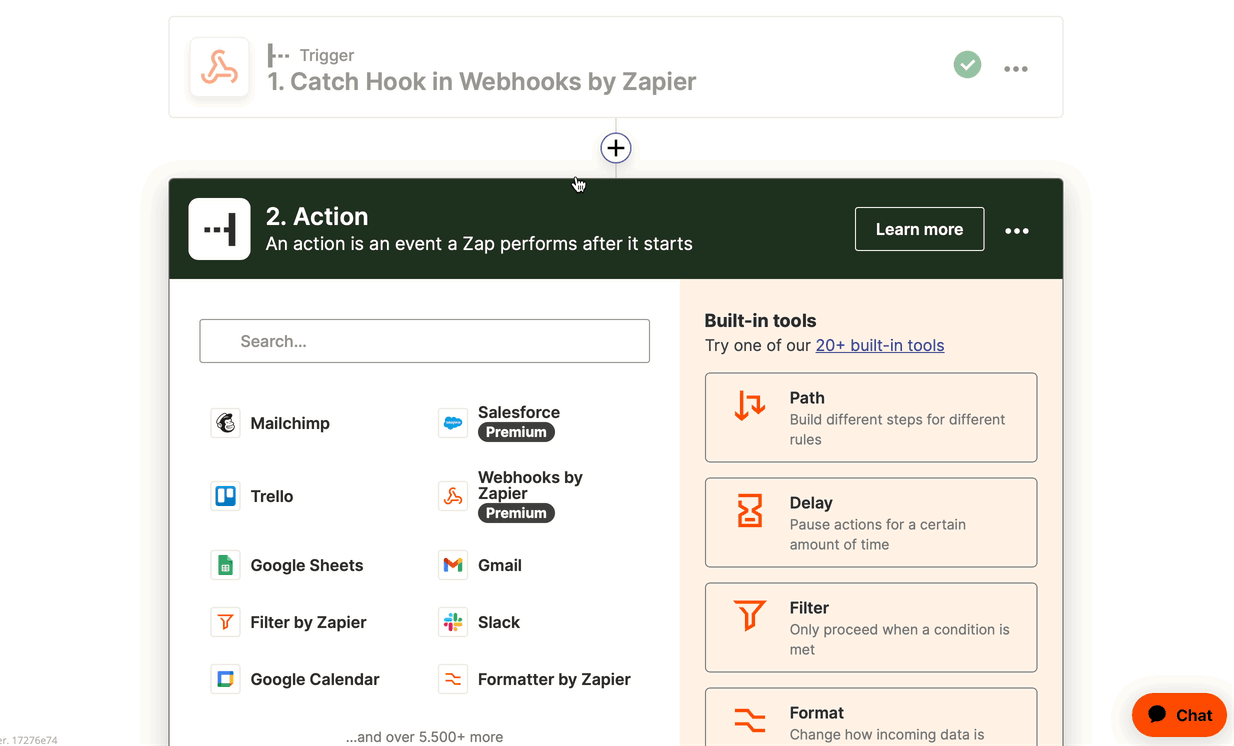This screenshot has height=746, width=1234.
Task: Click the Formatter by Zapier icon
Action: click(453, 679)
